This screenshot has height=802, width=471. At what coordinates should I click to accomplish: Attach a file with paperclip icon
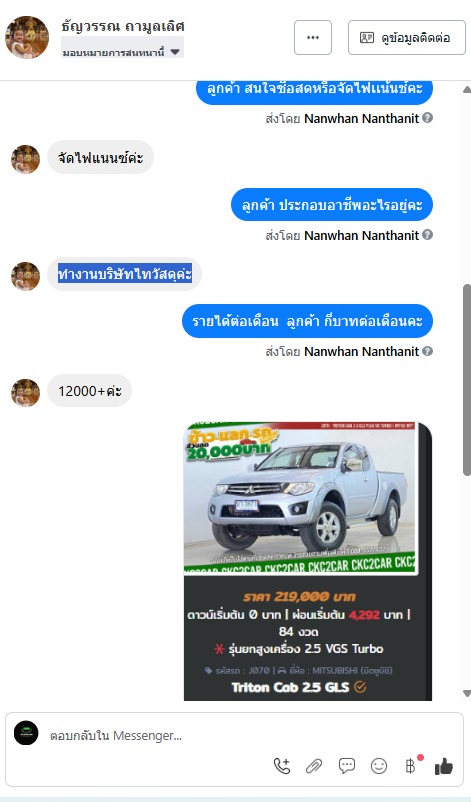(313, 766)
